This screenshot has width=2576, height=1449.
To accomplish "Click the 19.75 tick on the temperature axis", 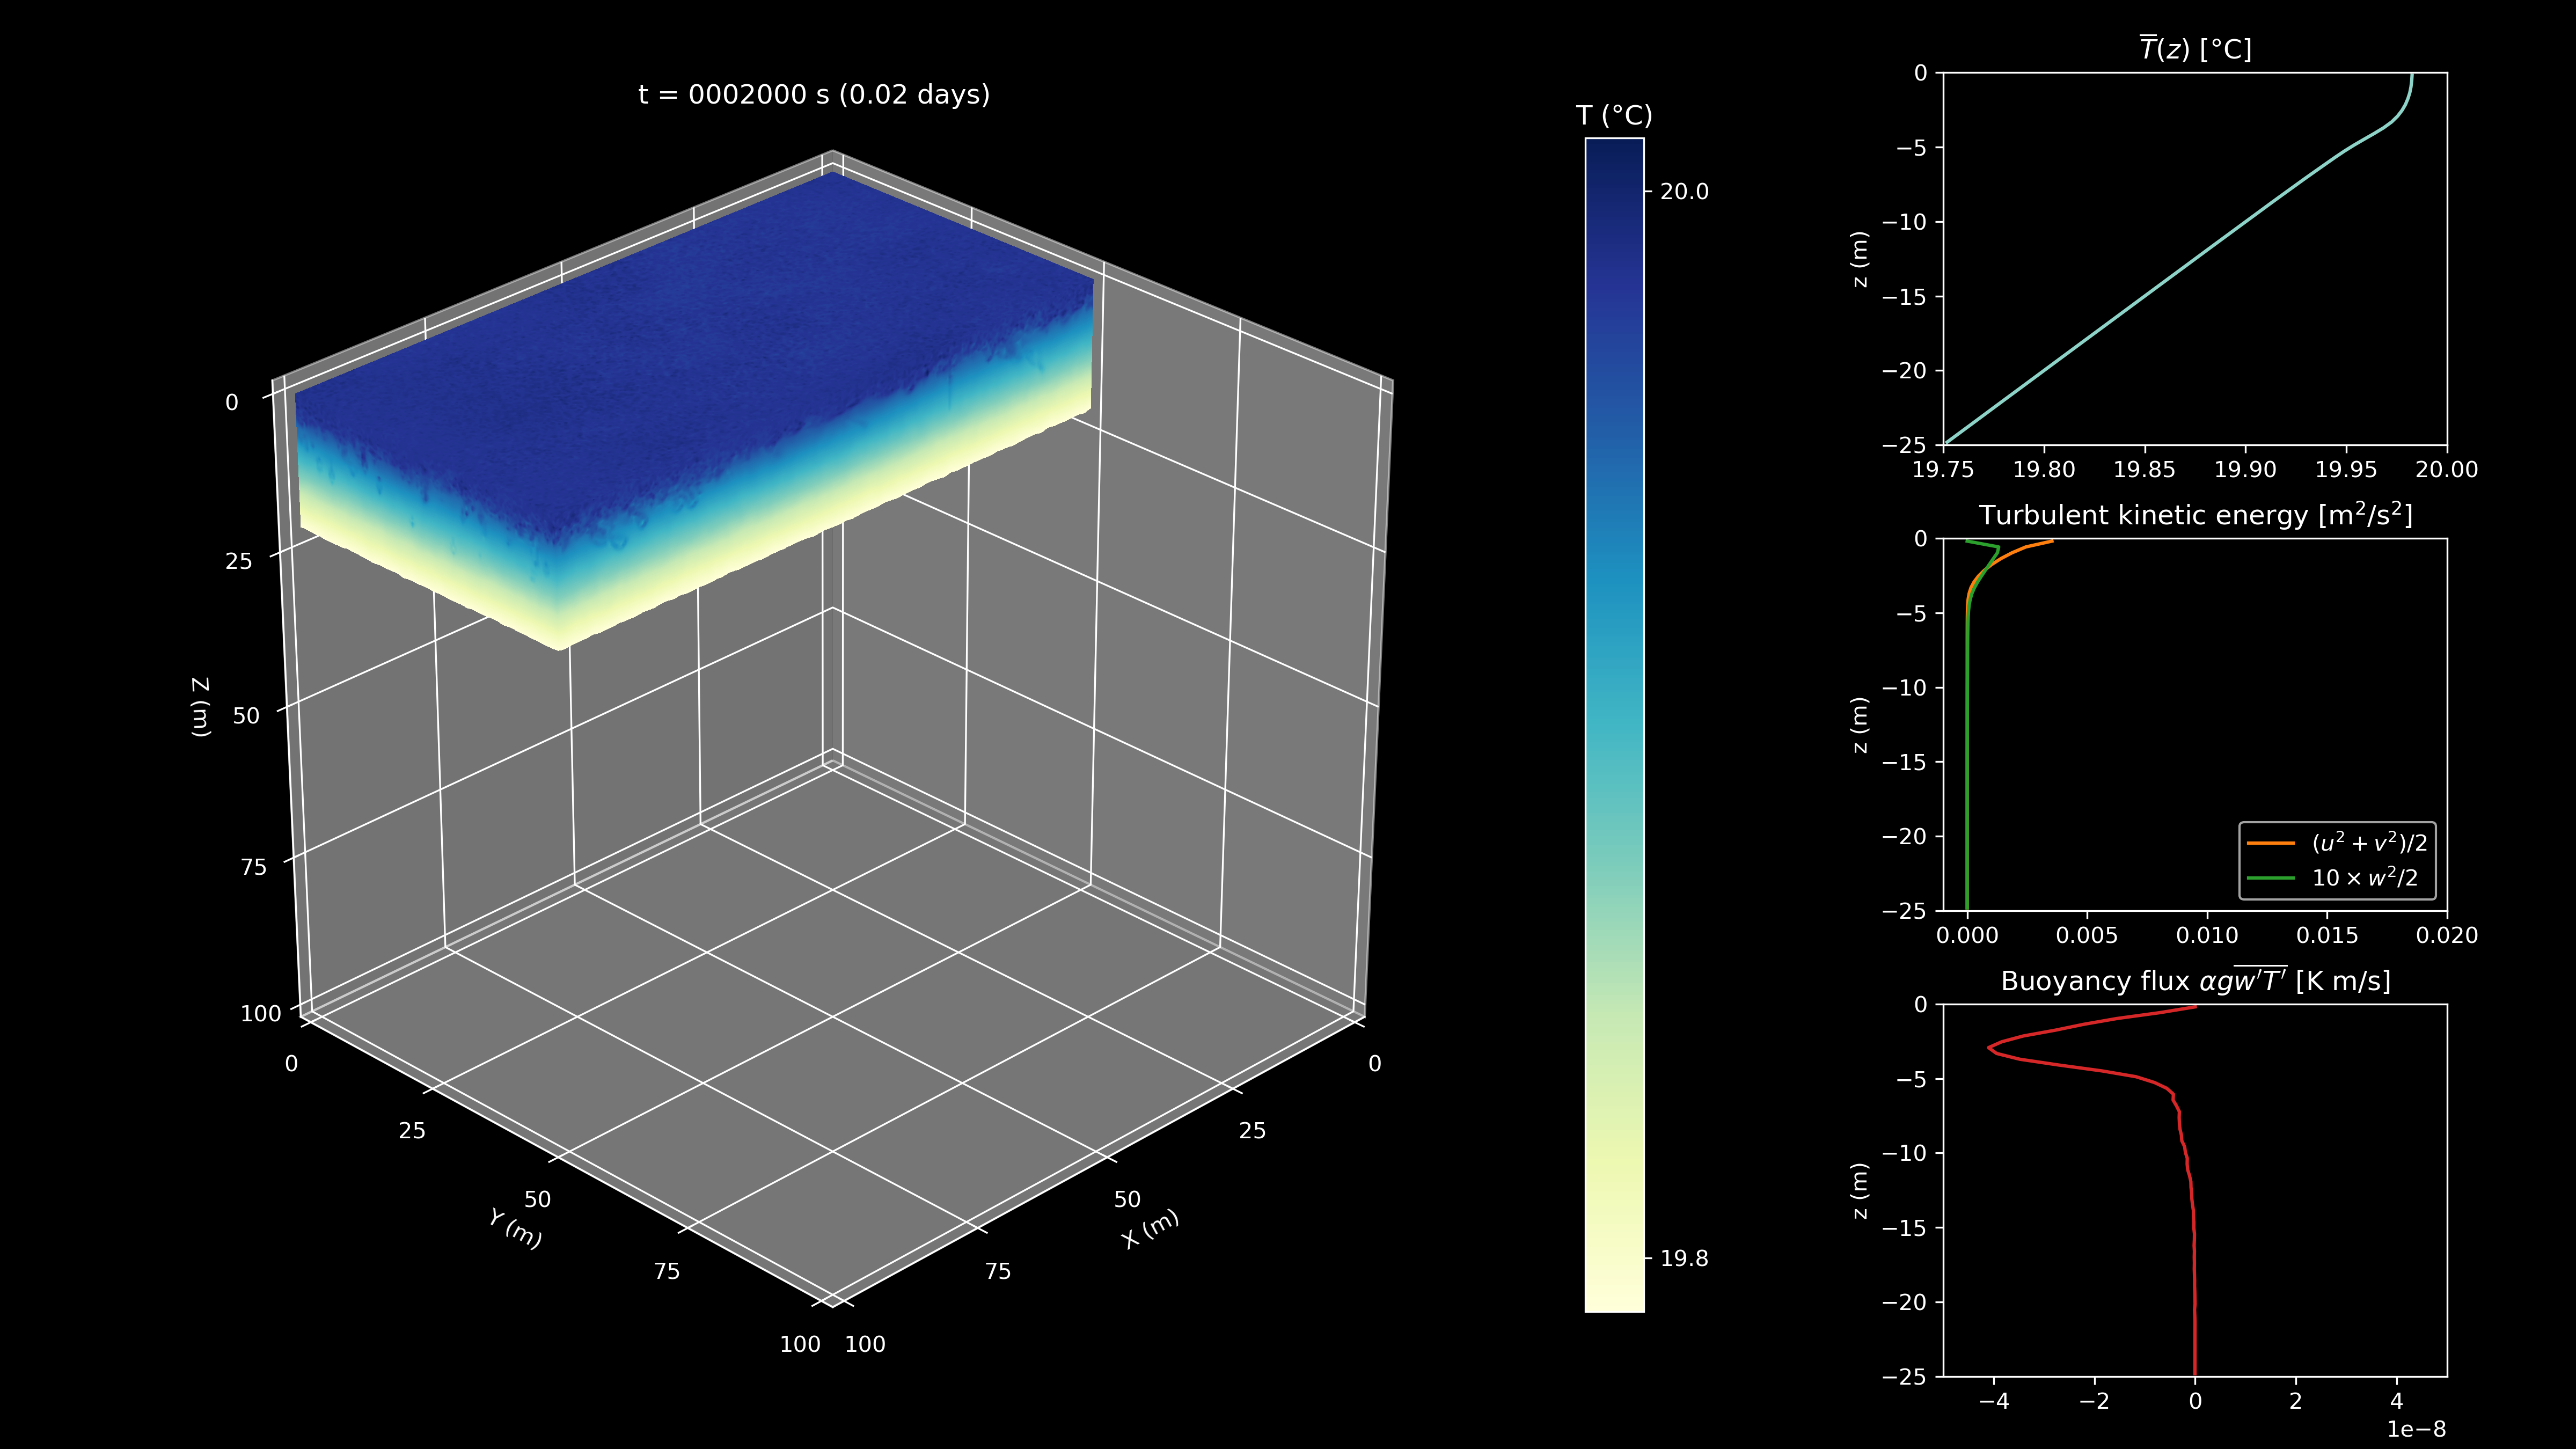I will pos(1943,470).
